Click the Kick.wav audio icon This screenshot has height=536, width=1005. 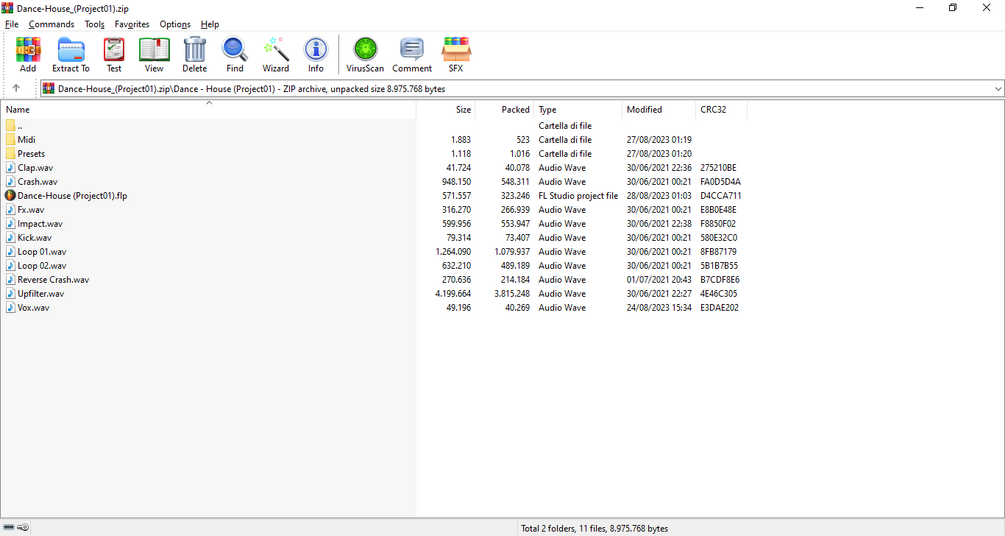pyautogui.click(x=10, y=237)
